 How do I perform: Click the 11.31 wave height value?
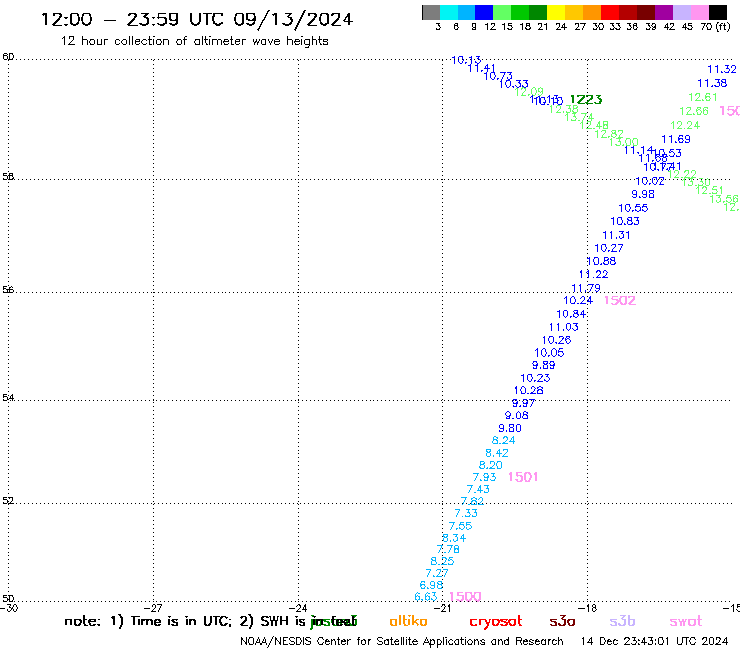point(616,235)
